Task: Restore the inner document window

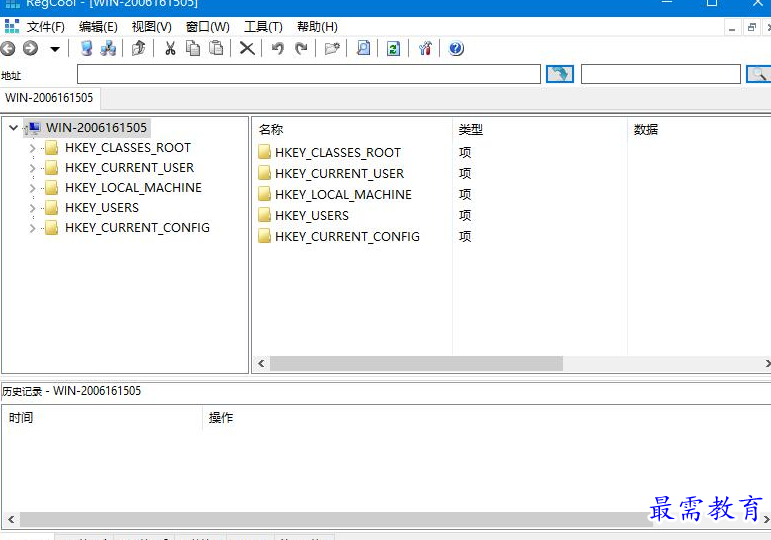Action: point(751,28)
